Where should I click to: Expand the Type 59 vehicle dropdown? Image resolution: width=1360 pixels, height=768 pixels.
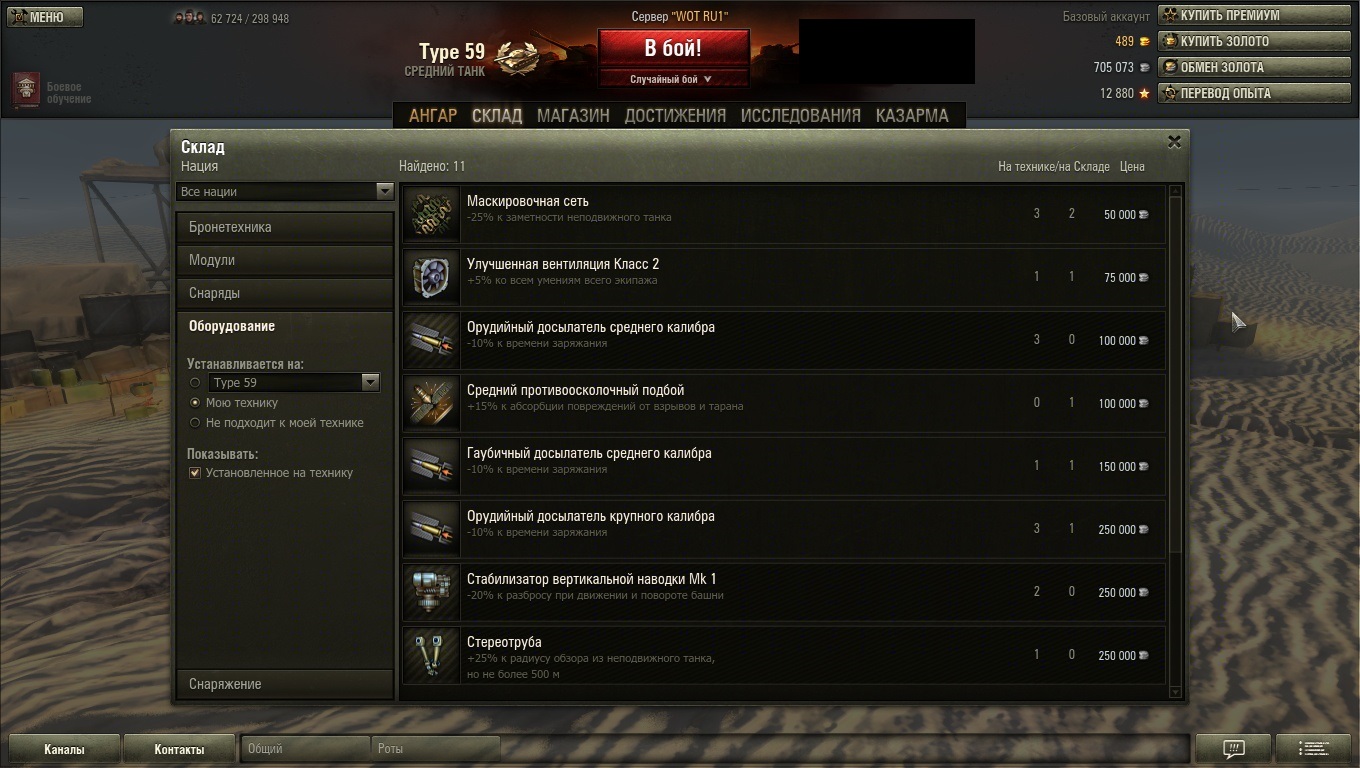click(294, 382)
